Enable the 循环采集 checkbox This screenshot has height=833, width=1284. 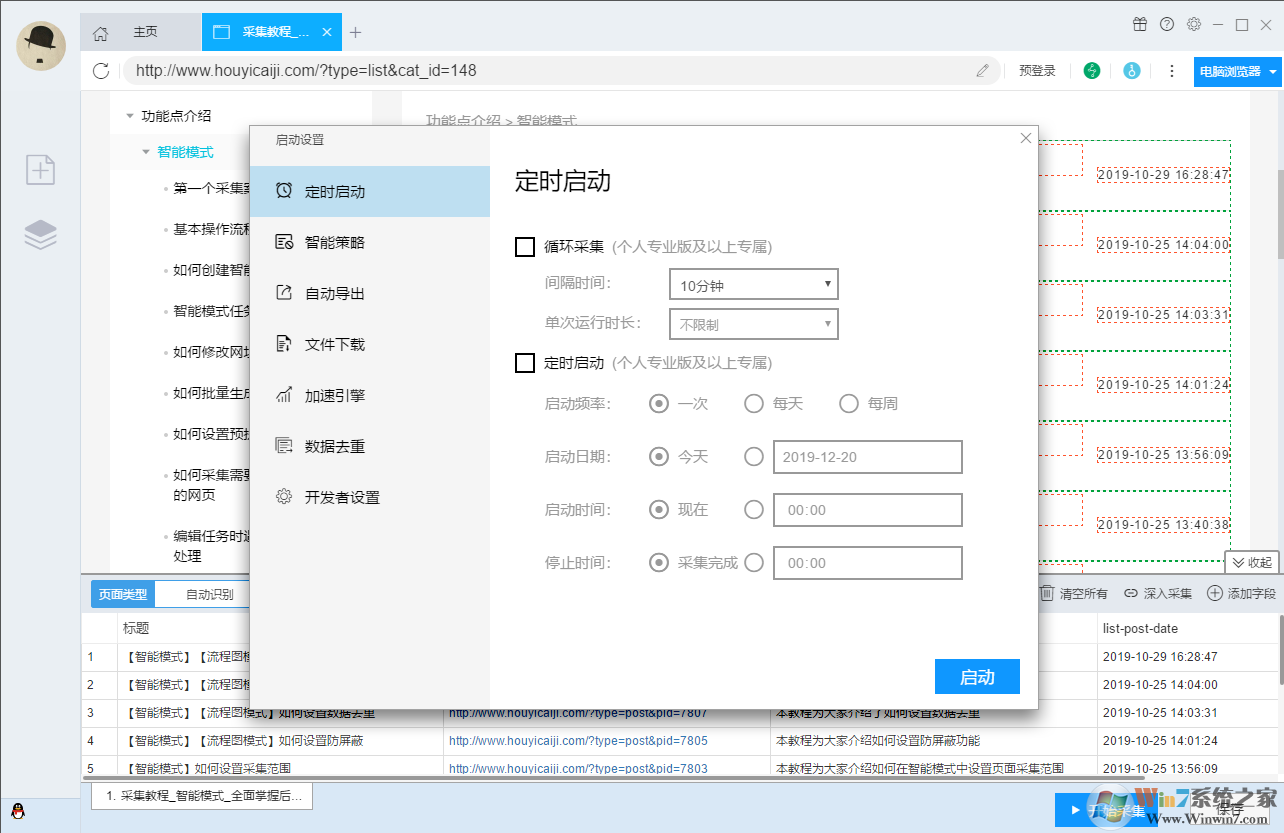pos(525,247)
